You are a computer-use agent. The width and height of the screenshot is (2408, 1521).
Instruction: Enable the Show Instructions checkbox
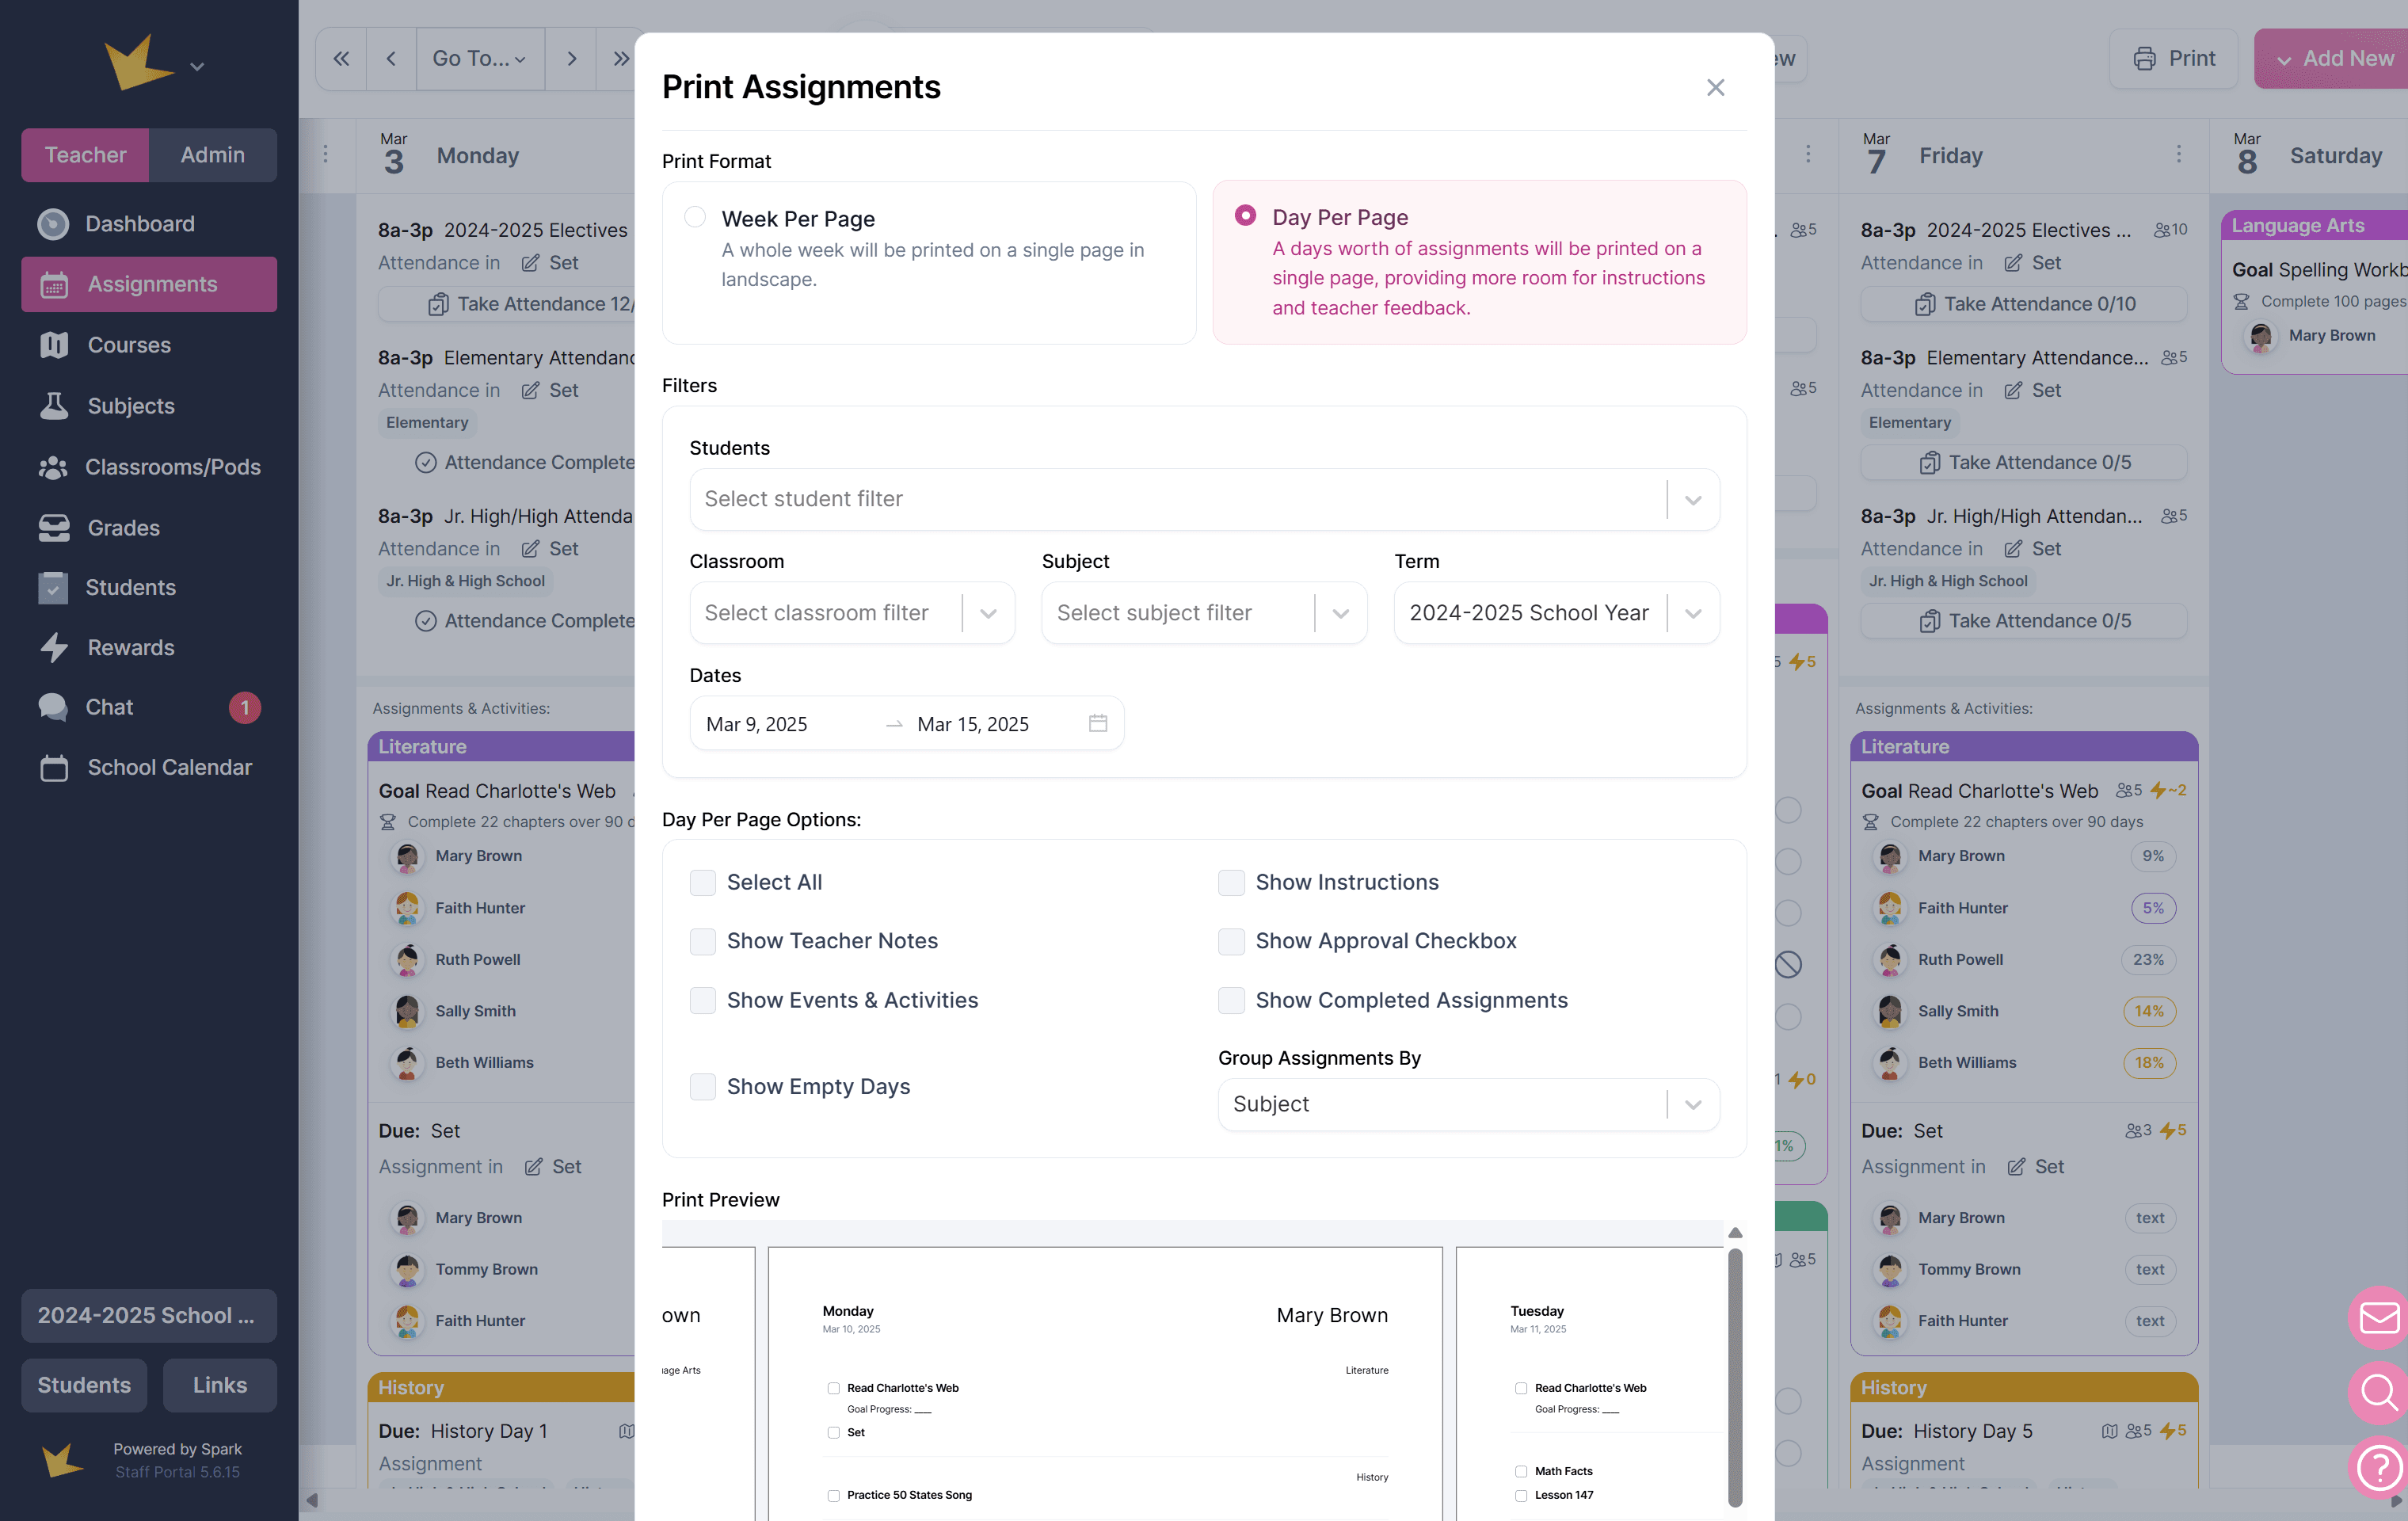coord(1231,882)
